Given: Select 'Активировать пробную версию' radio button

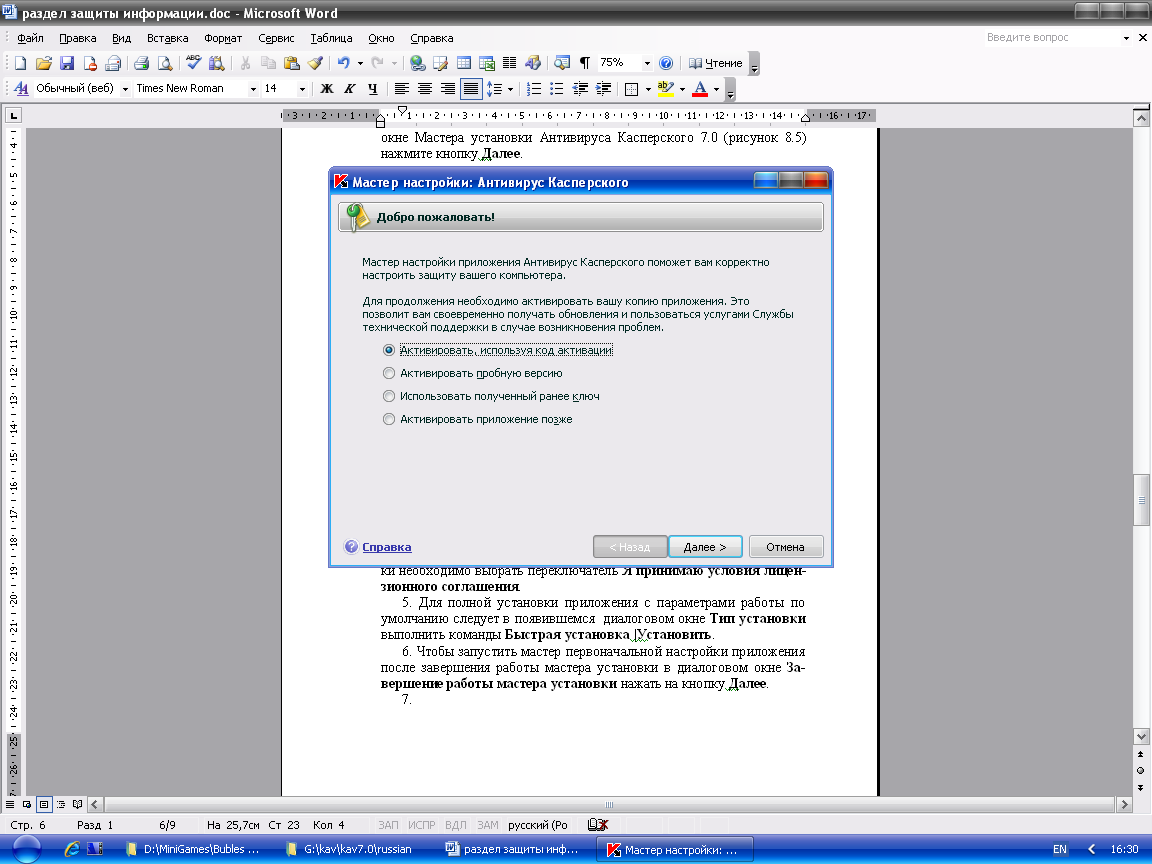Looking at the screenshot, I should coord(389,373).
